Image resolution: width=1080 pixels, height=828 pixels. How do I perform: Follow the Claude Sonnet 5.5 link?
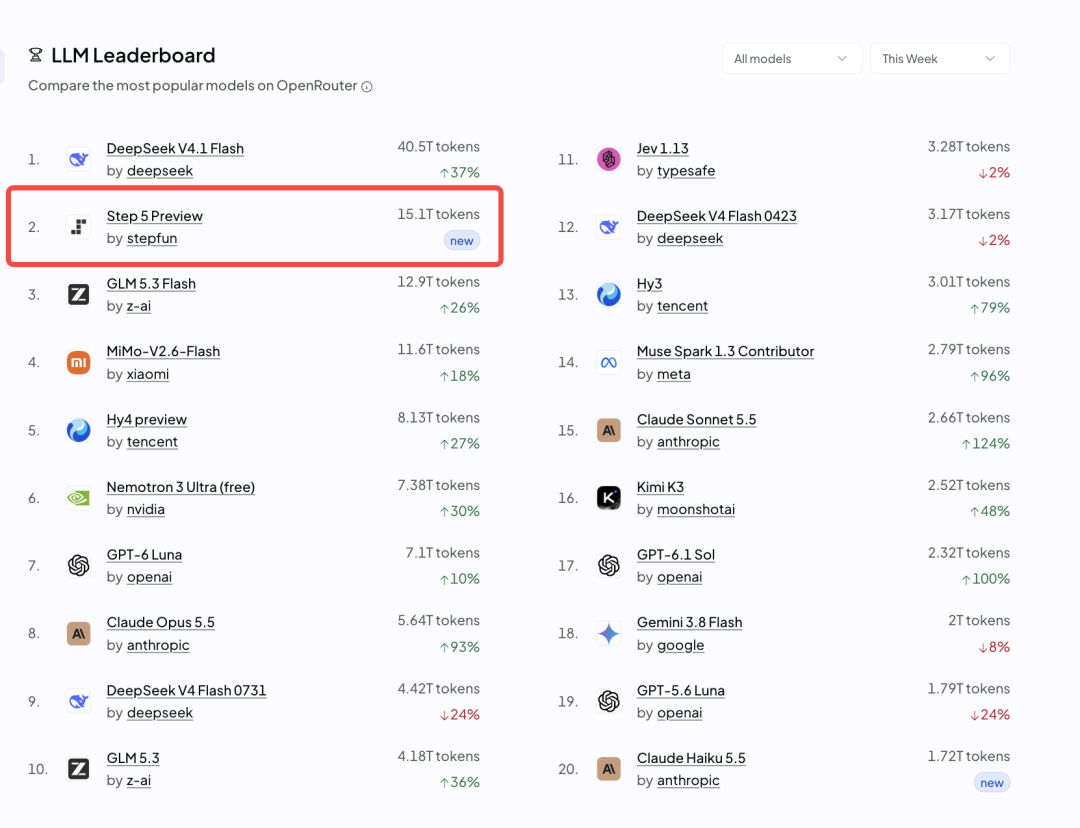point(696,419)
